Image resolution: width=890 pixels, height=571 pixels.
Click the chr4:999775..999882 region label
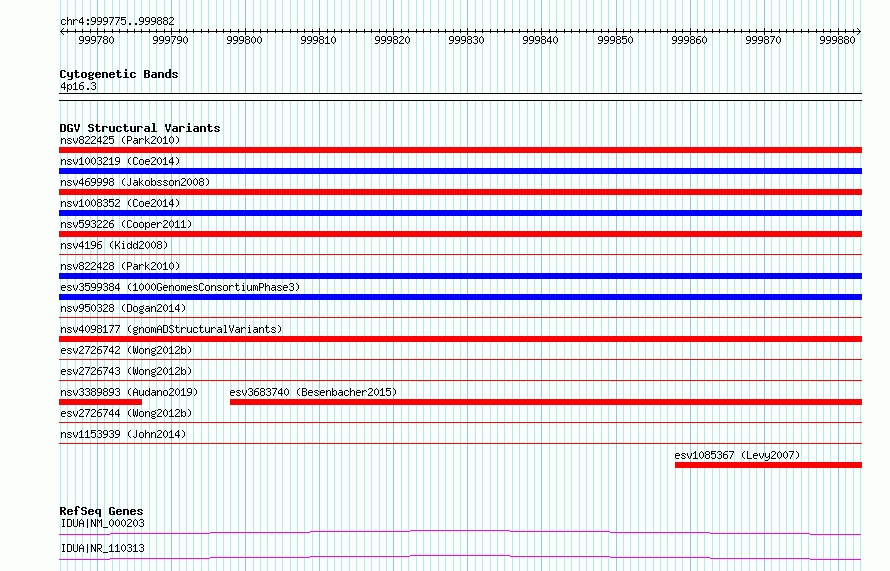pos(117,21)
